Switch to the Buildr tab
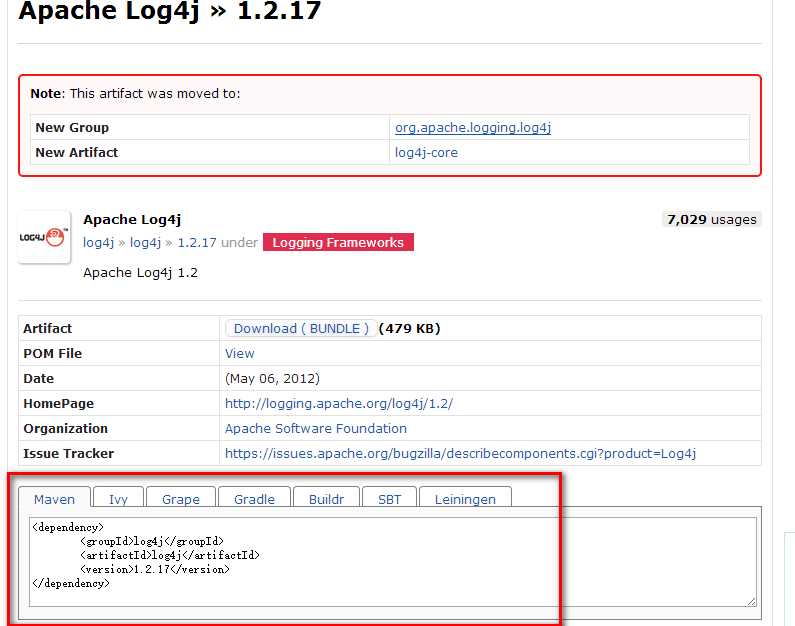795x626 pixels. coord(326,499)
